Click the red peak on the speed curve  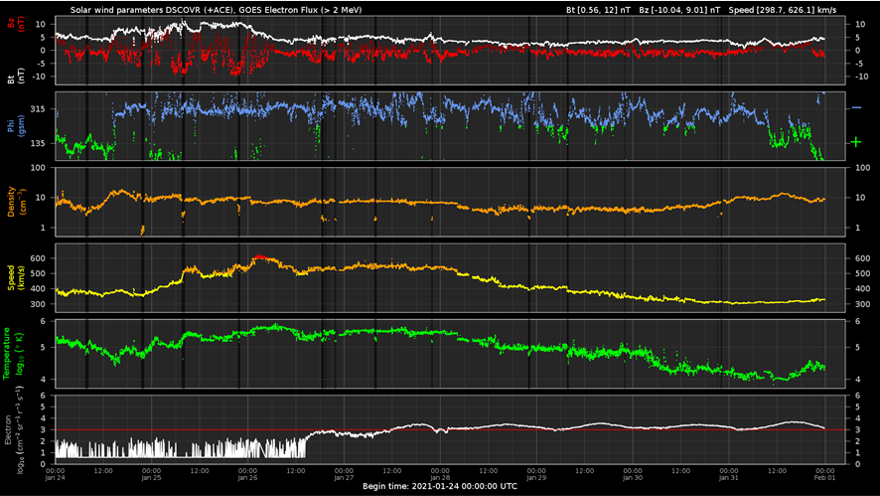tap(261, 257)
